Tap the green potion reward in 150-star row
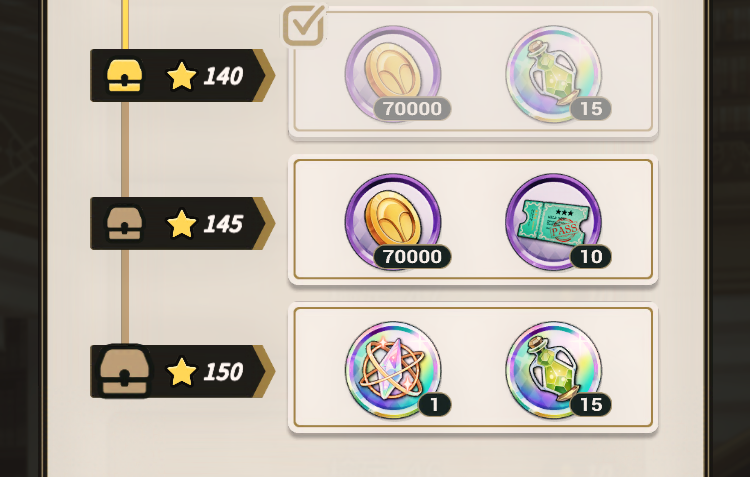Image resolution: width=750 pixels, height=477 pixels. click(554, 369)
